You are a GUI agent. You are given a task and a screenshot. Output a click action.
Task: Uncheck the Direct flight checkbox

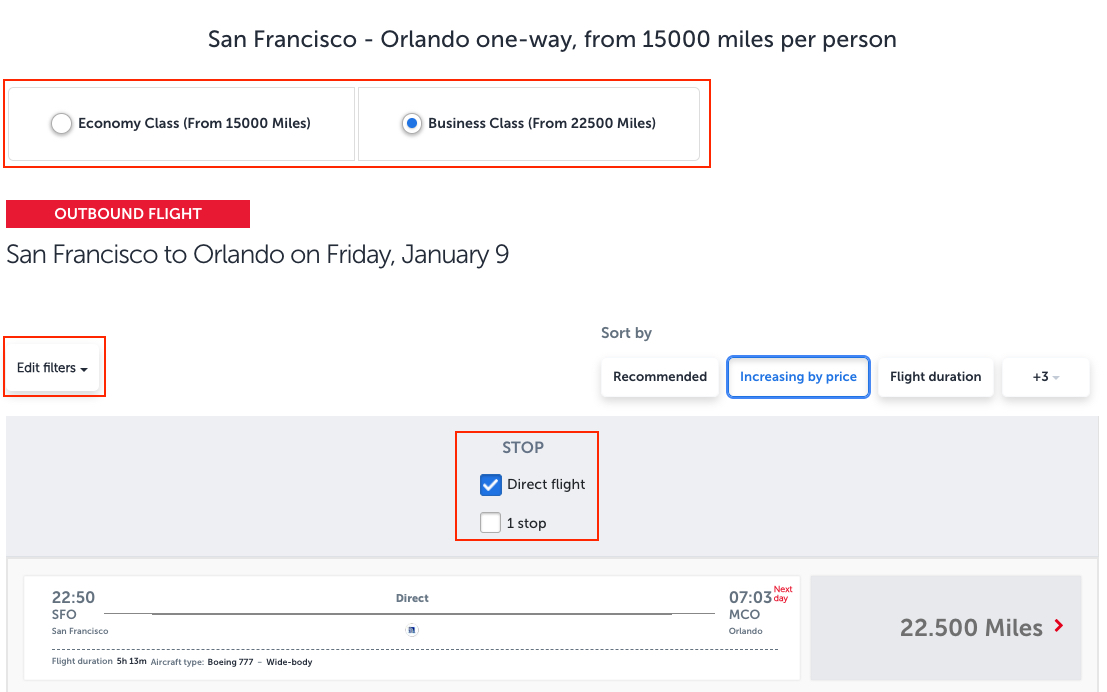click(x=490, y=484)
